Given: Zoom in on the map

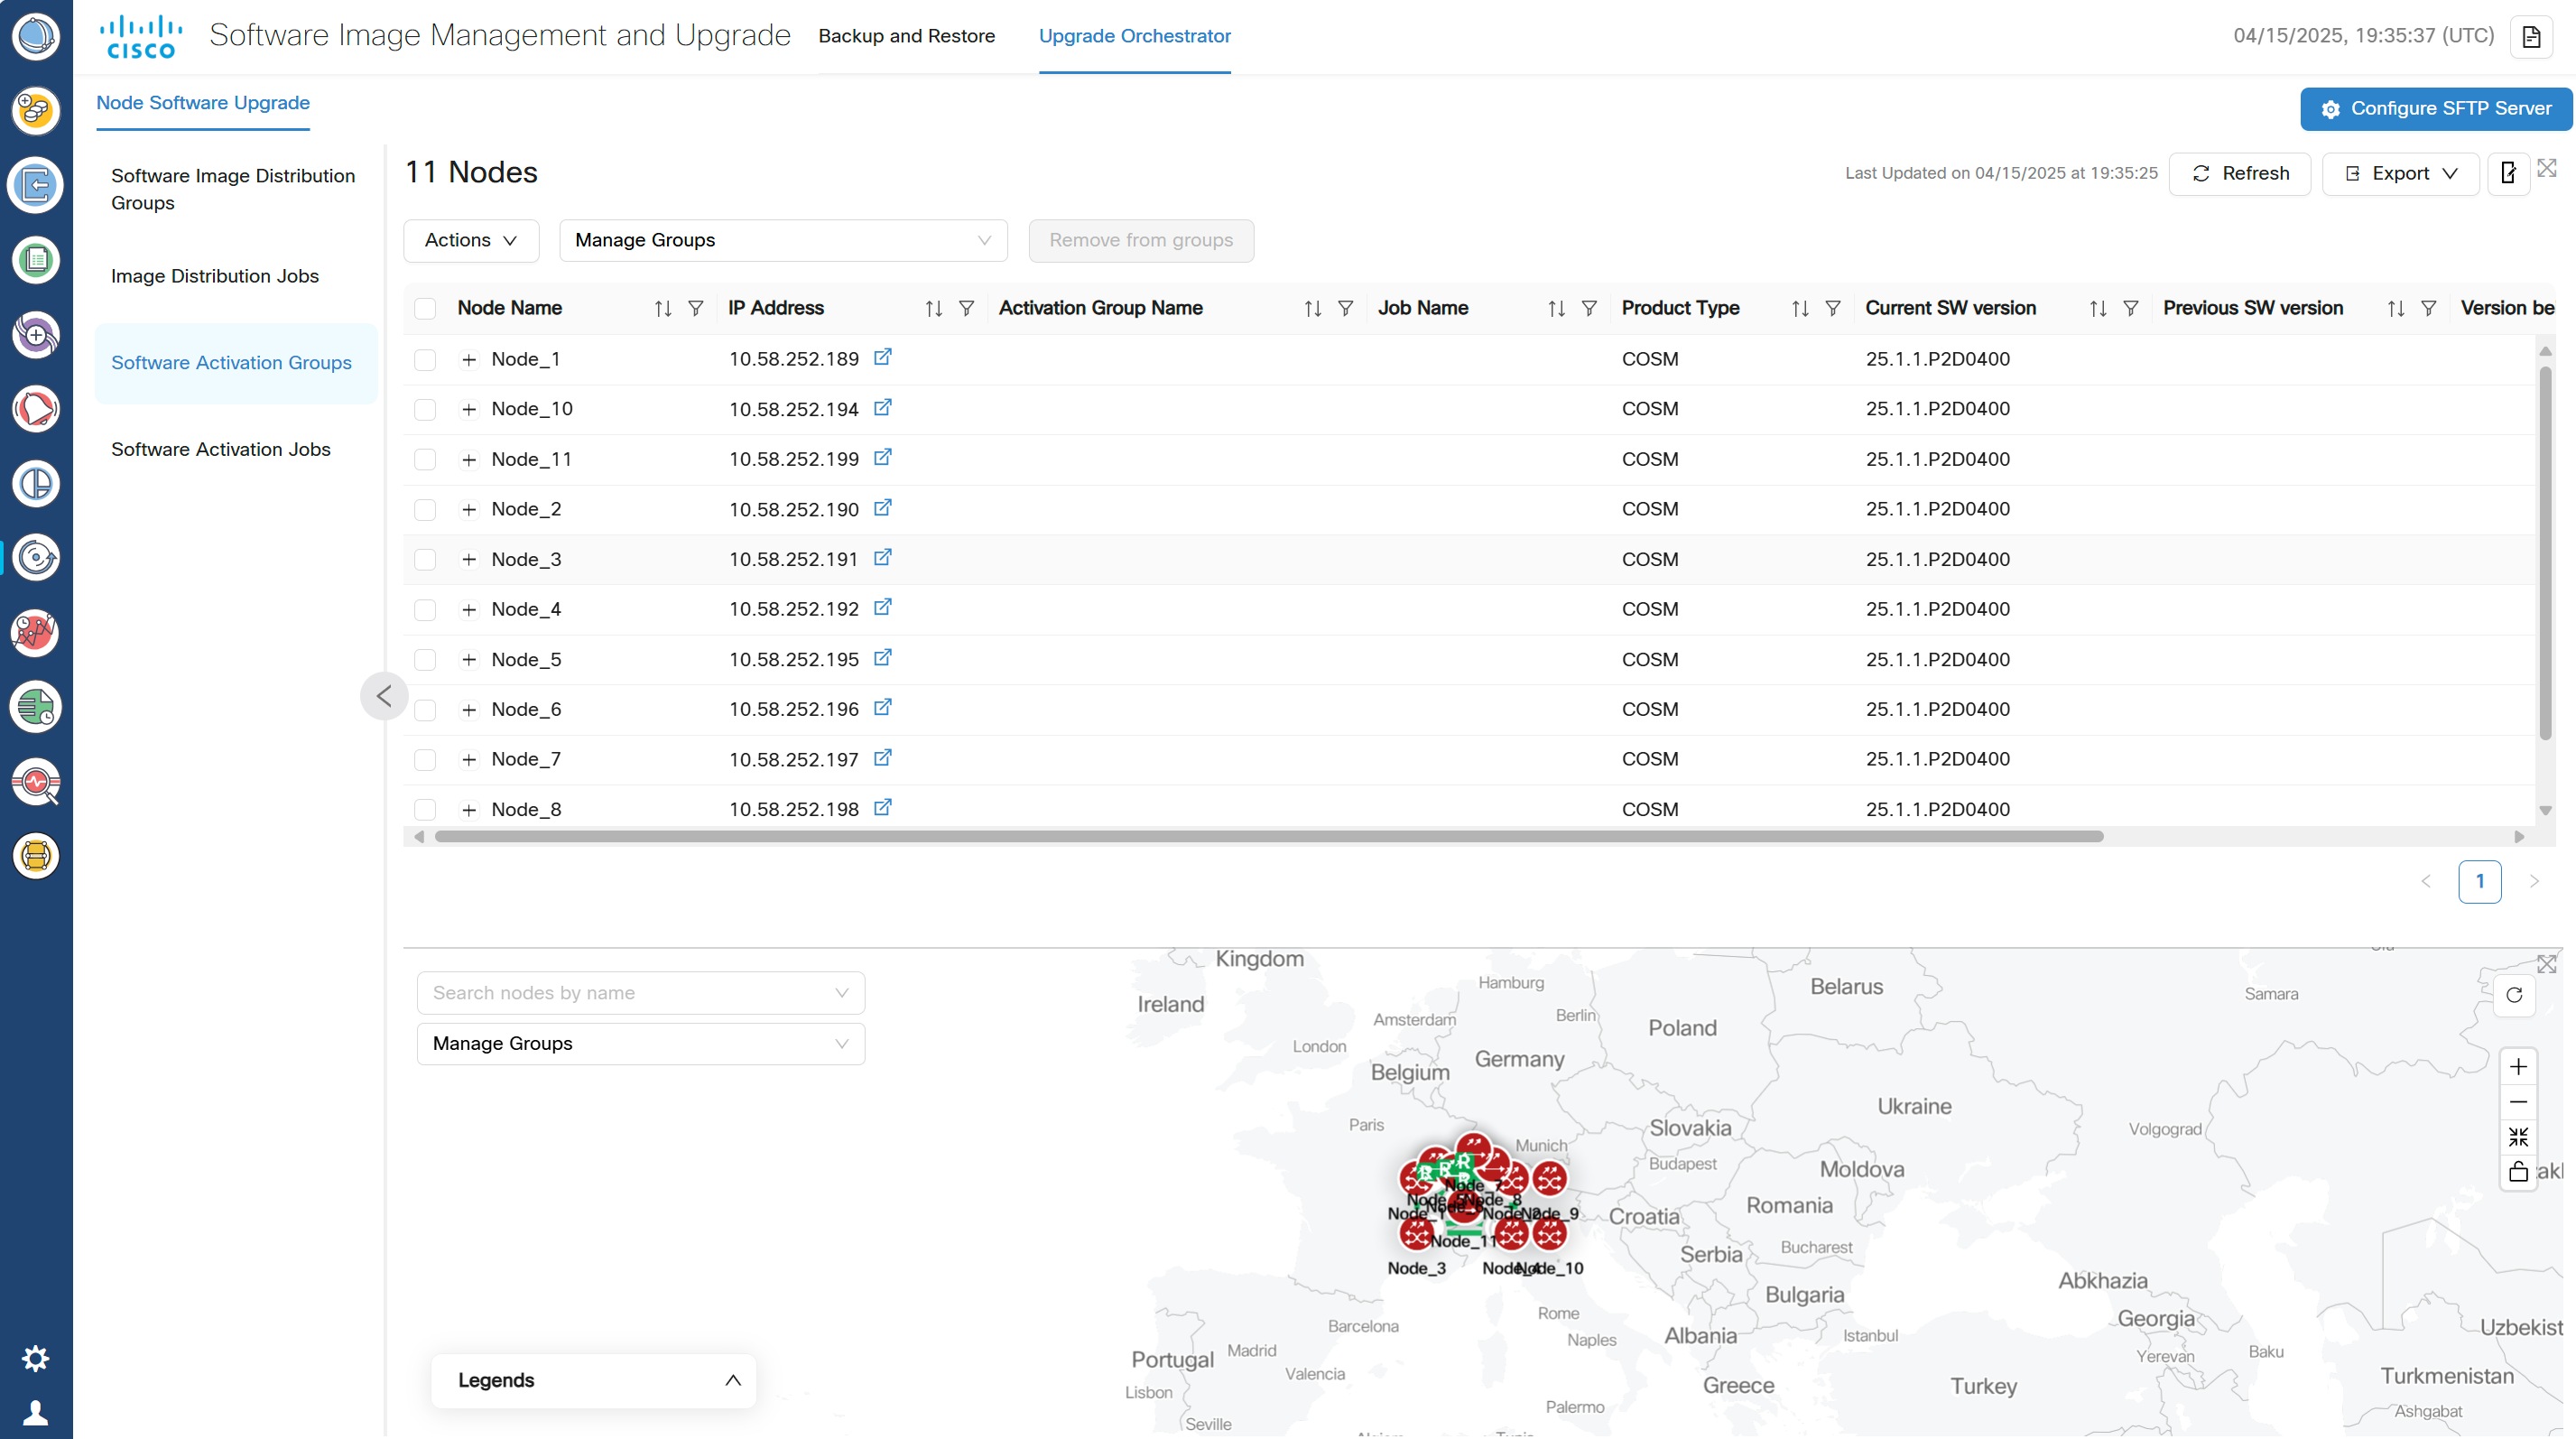Looking at the screenshot, I should click(2518, 1067).
